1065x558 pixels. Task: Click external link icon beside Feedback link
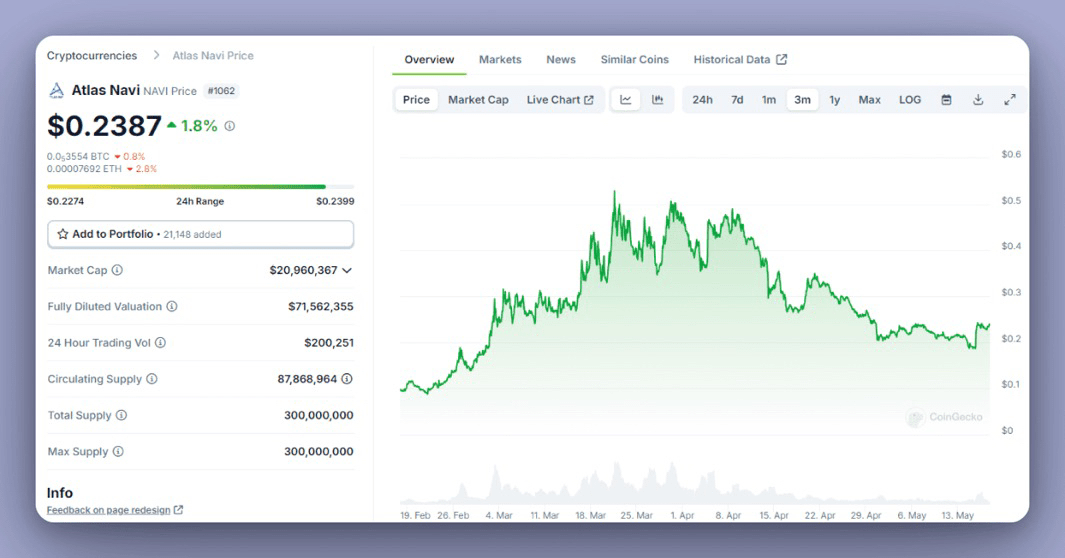point(178,510)
